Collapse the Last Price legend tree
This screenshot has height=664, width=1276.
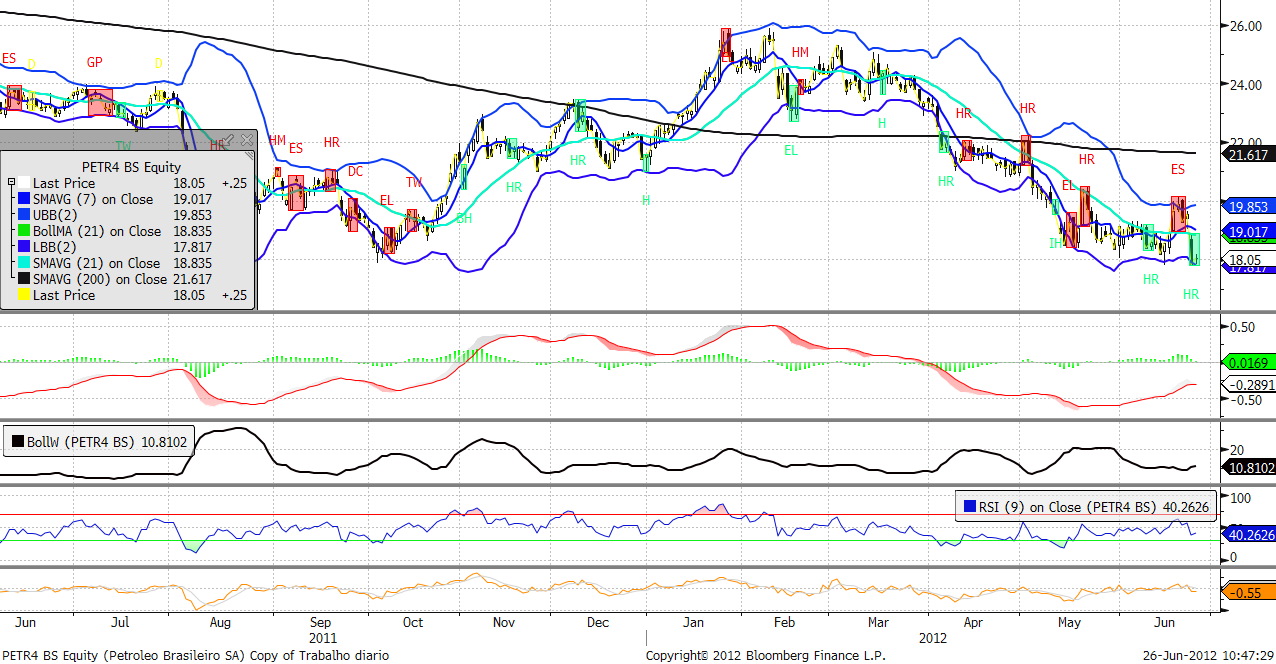coord(11,183)
